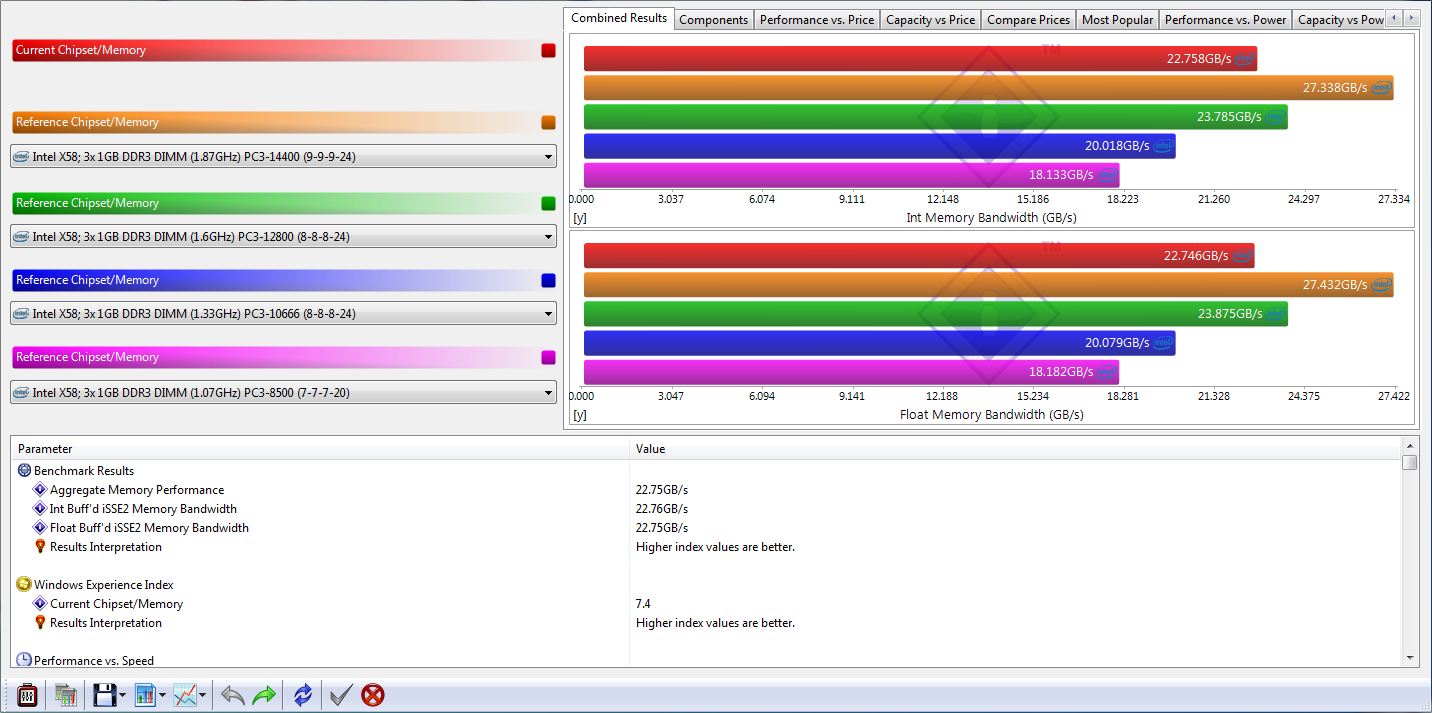The height and width of the screenshot is (713, 1432).
Task: Click the line graph icon in the toolbar
Action: coord(185,694)
